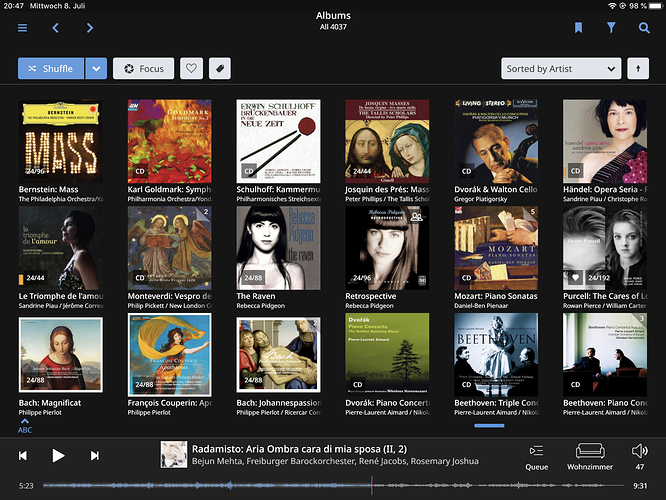Screen dimensions: 666x500
Task: Open the Bach: Magnificat album cover
Action: (61, 355)
